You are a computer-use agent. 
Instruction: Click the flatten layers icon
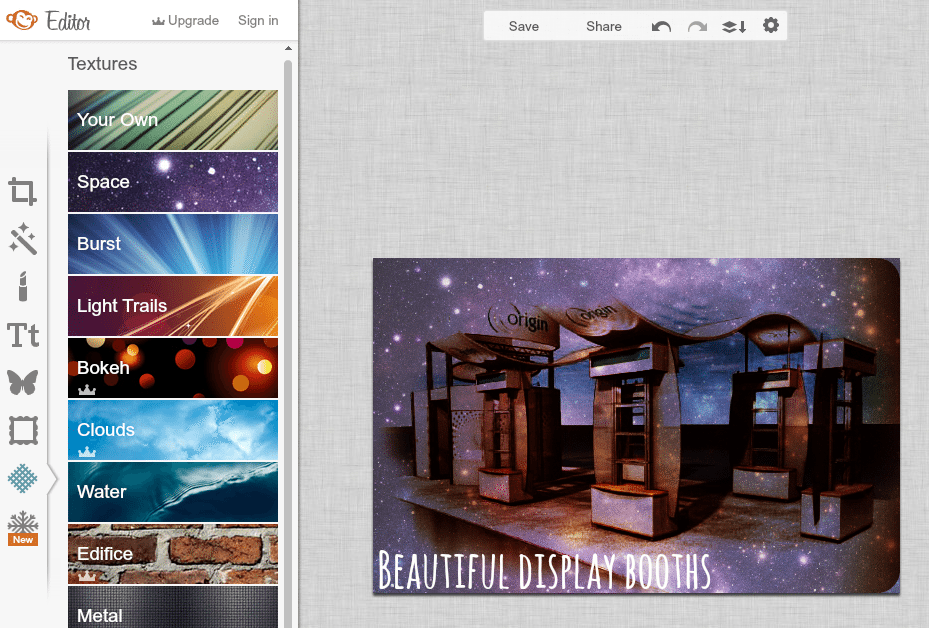[x=733, y=26]
